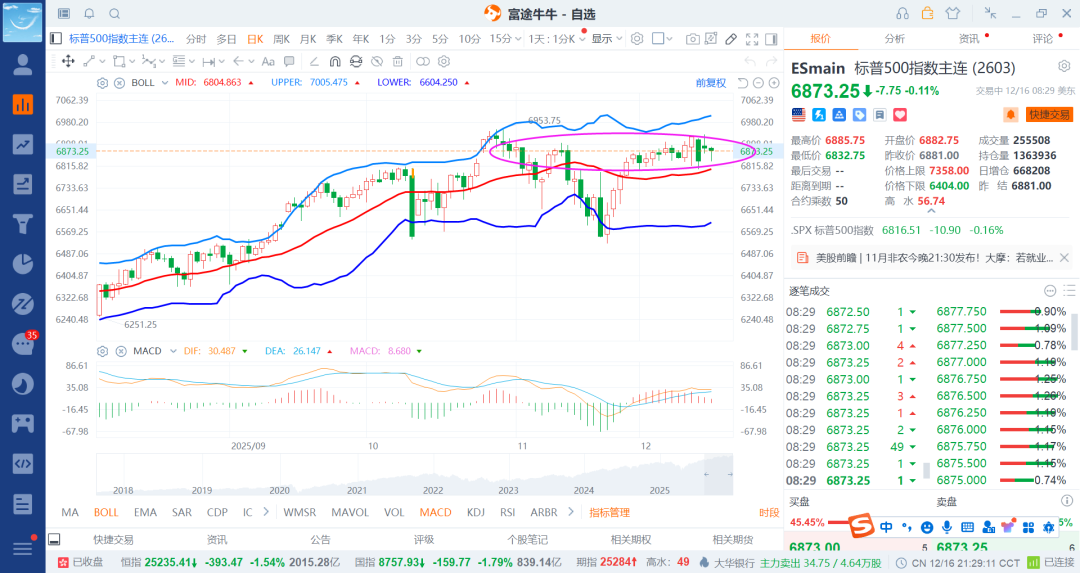Select the 分时 timeframe
The width and height of the screenshot is (1080, 573).
click(x=196, y=39)
